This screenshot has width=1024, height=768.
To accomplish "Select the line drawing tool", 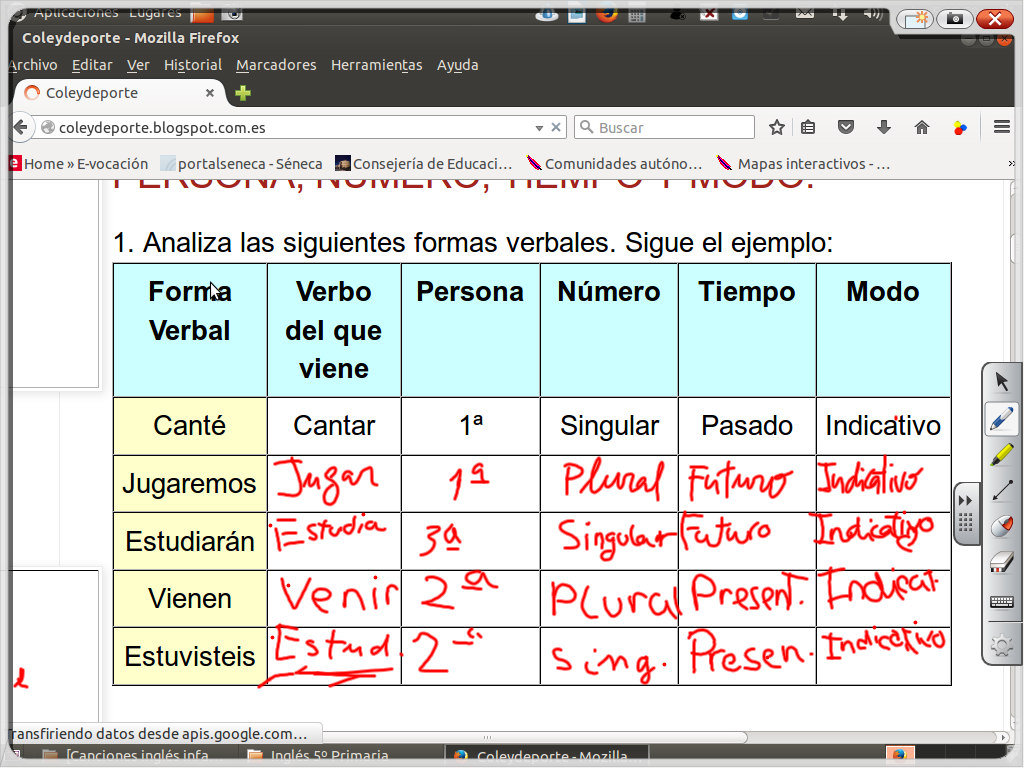I will [x=1001, y=490].
